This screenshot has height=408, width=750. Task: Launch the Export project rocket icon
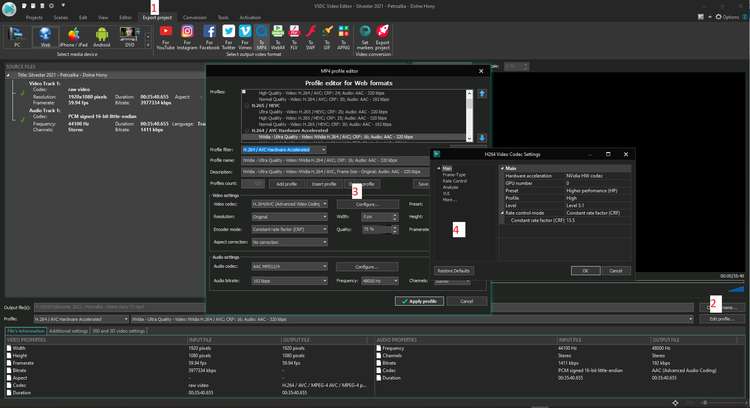tap(382, 37)
